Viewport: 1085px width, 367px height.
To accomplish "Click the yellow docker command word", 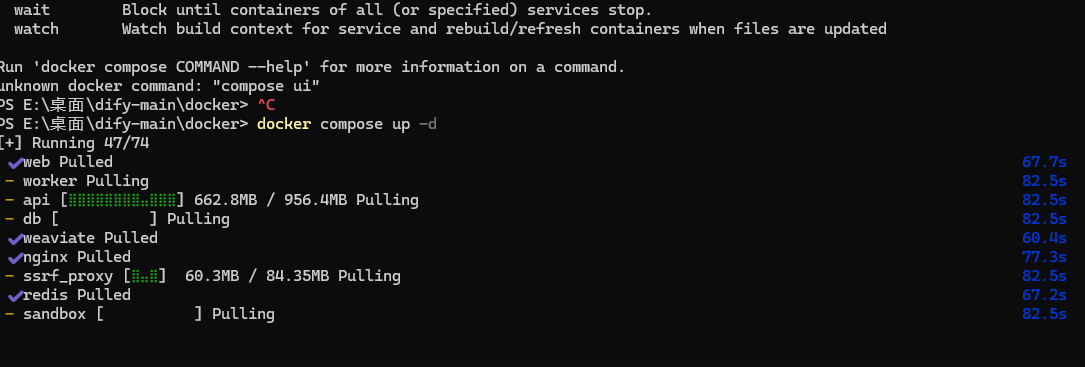I will [x=284, y=125].
